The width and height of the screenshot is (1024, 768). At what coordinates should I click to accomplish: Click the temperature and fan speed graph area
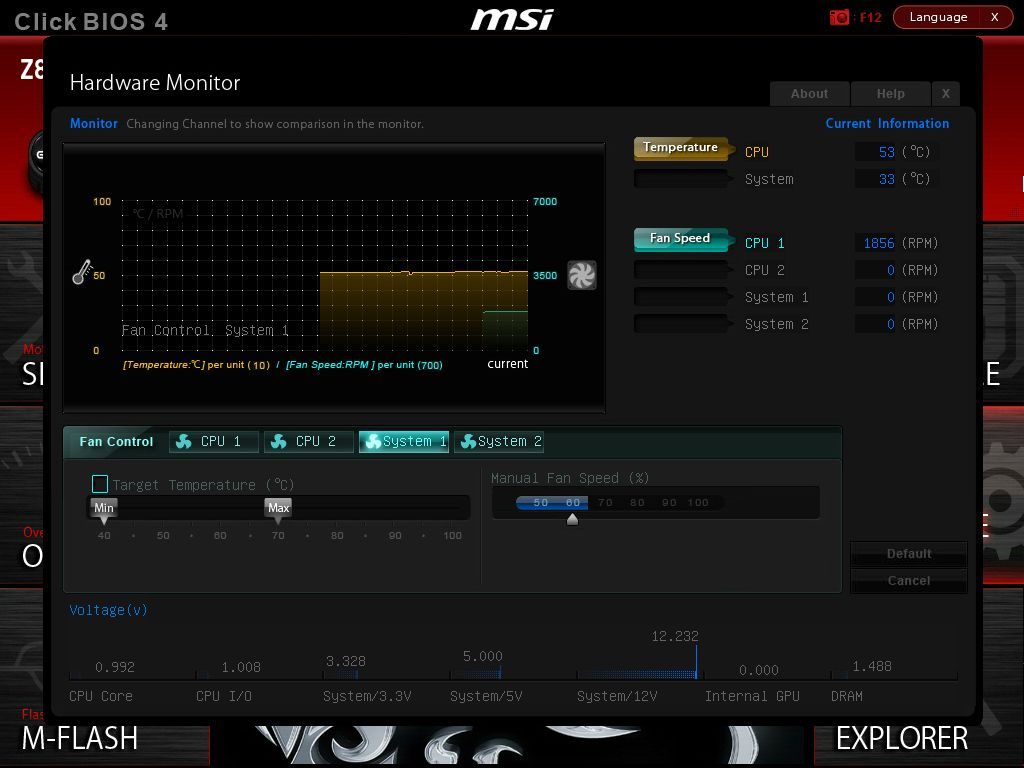coord(325,276)
